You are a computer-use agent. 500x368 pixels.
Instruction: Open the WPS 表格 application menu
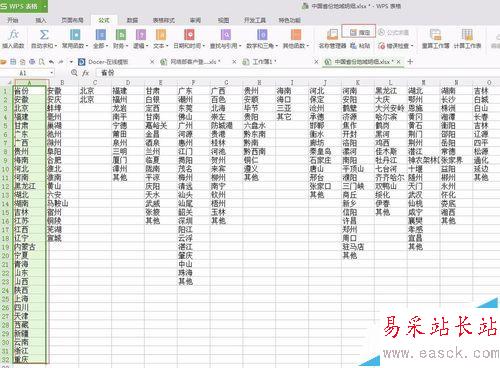coord(24,6)
